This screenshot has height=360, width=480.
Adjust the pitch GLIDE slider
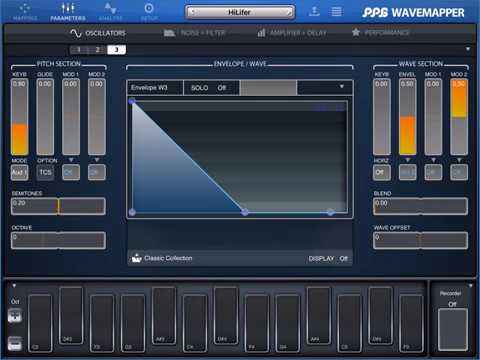coord(45,117)
